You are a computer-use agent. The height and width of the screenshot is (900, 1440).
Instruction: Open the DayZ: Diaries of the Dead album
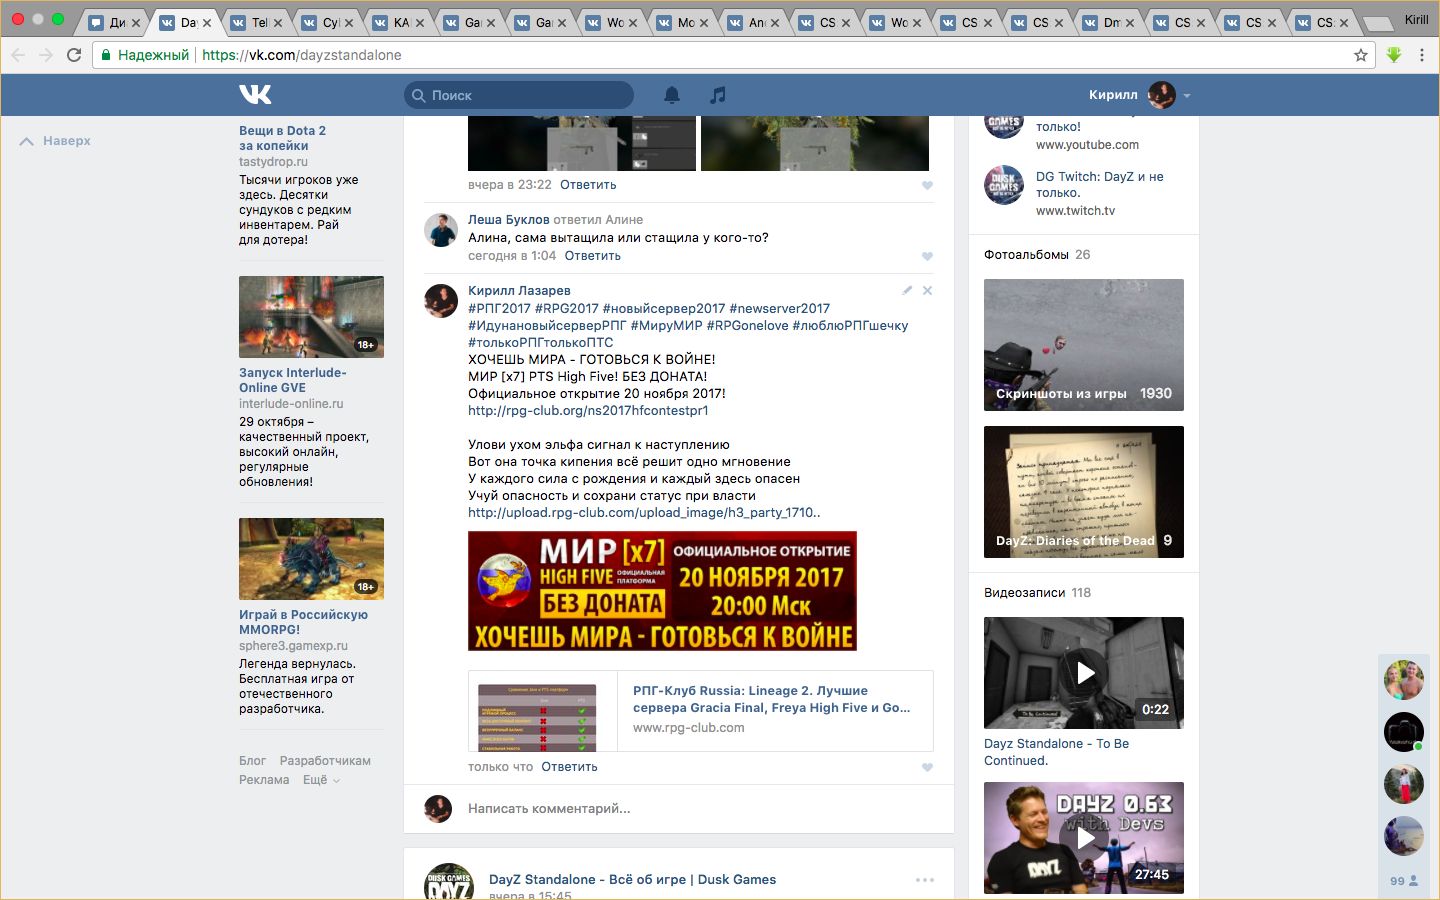1084,492
